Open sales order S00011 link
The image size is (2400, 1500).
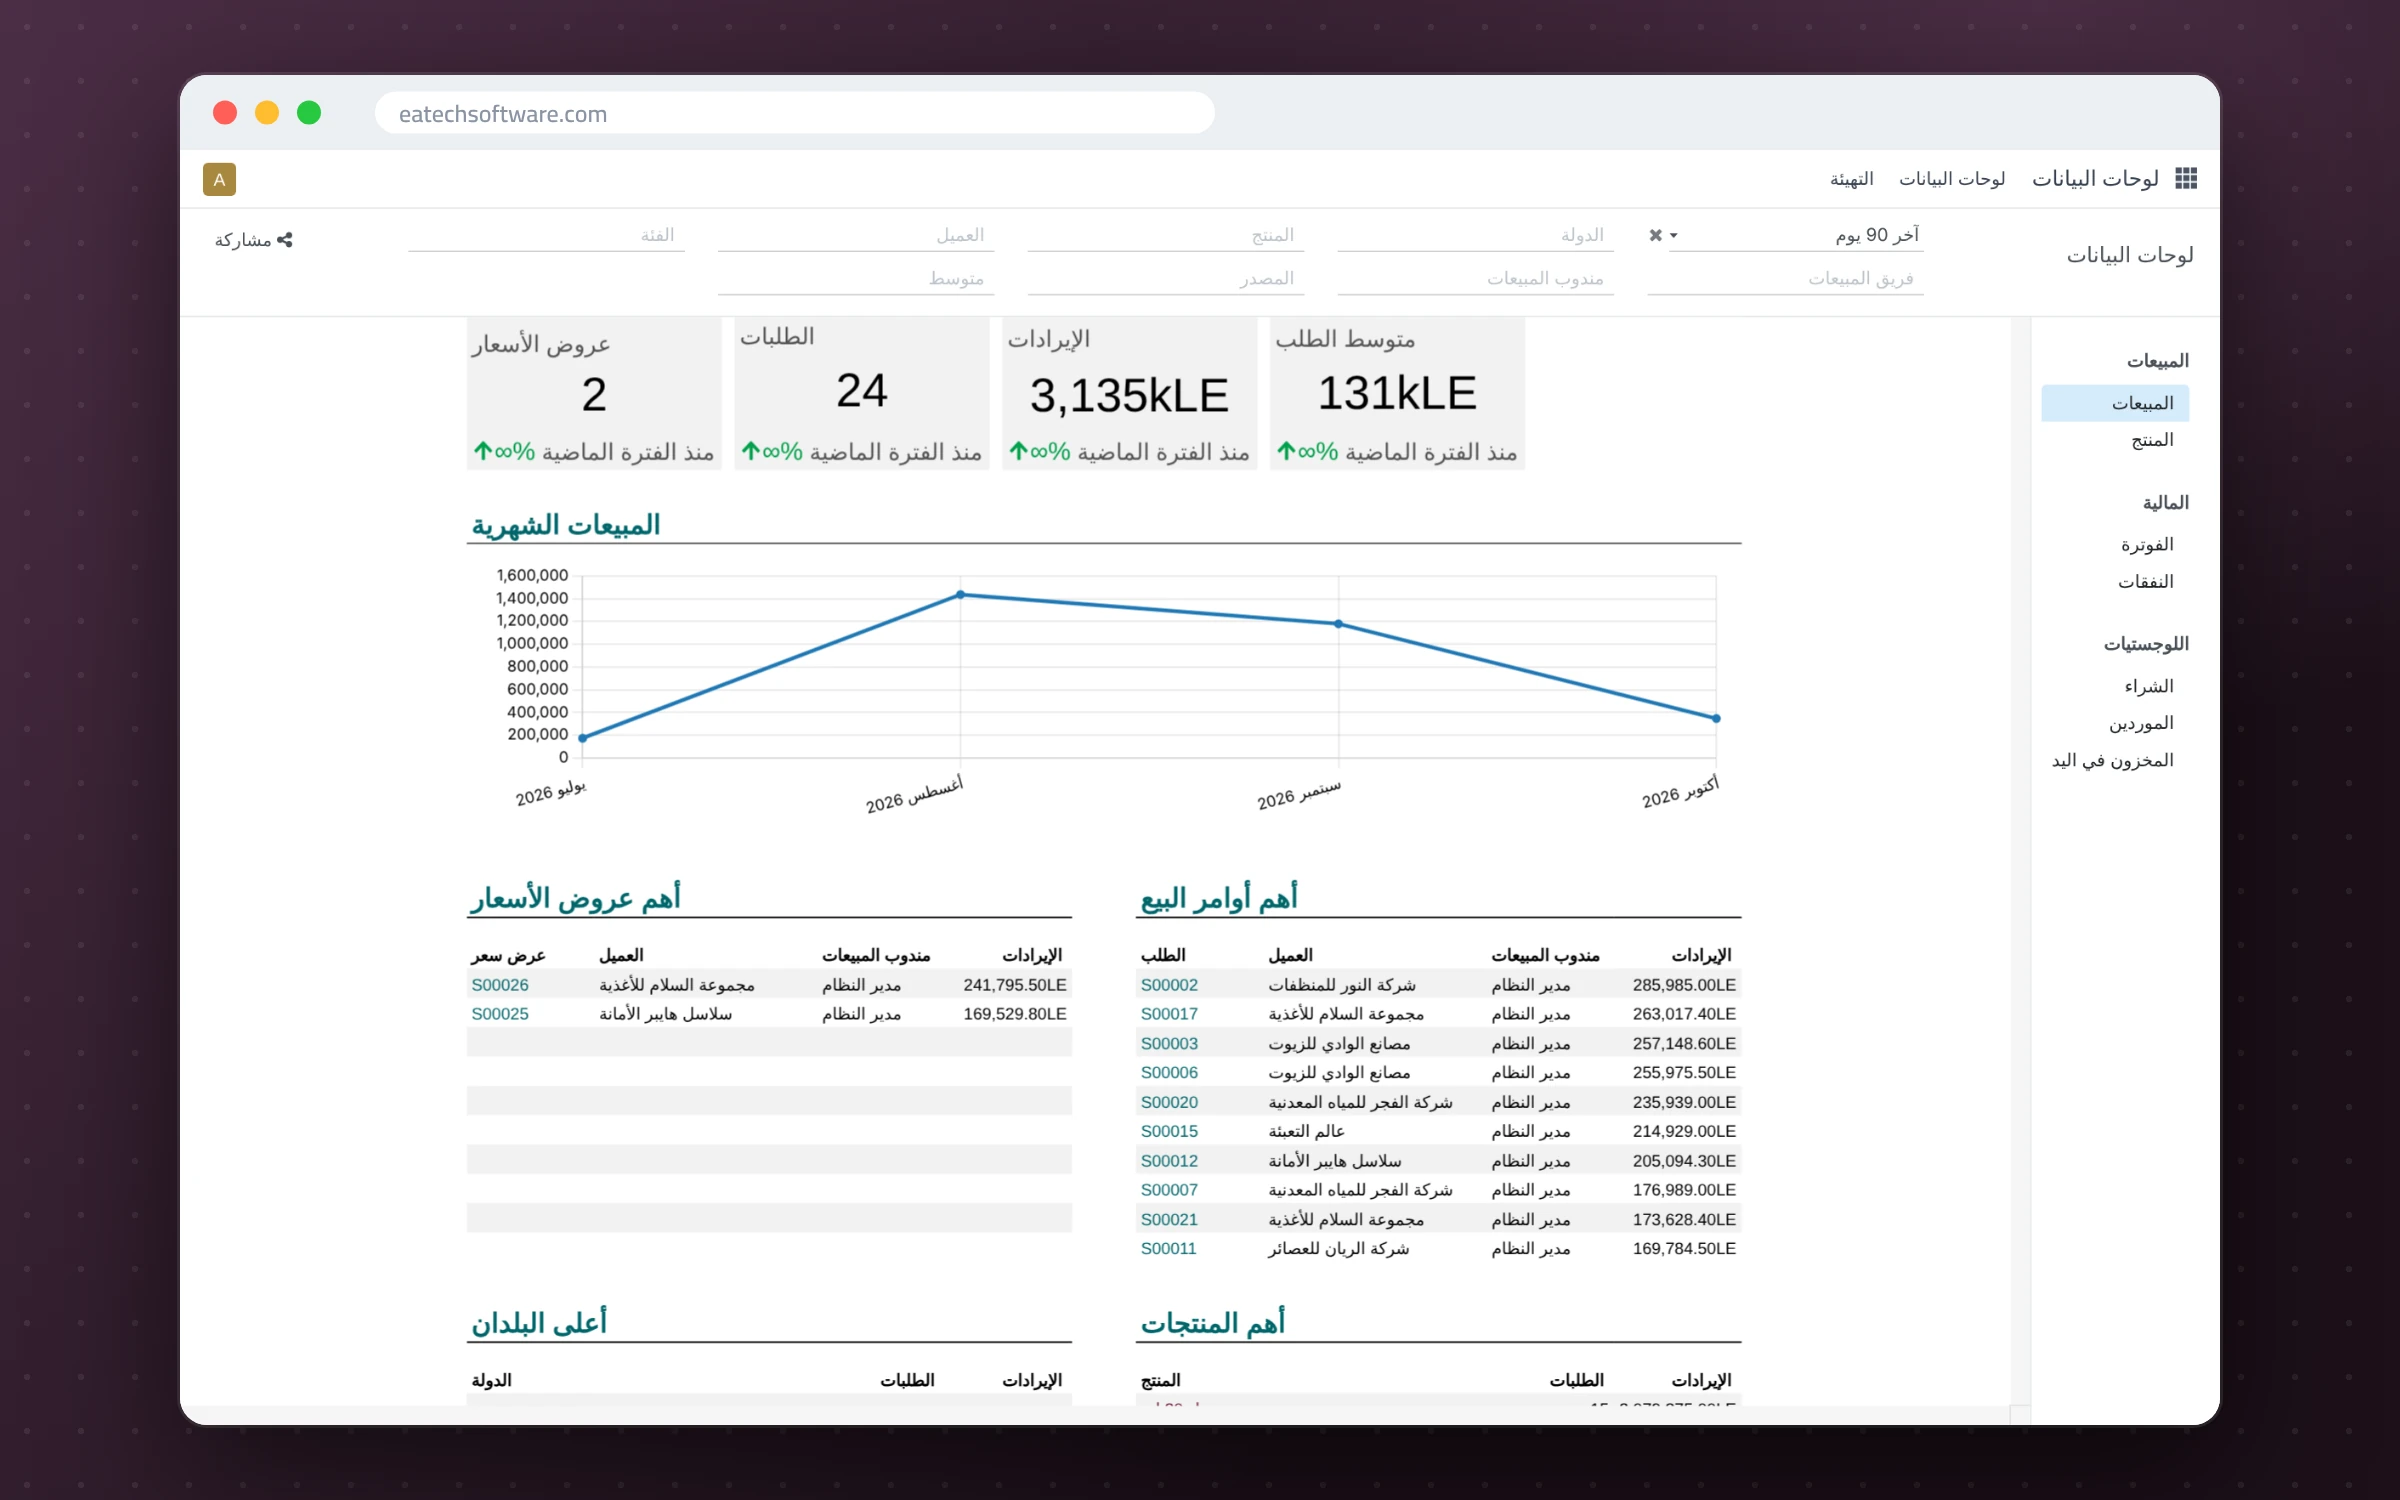pyautogui.click(x=1168, y=1249)
